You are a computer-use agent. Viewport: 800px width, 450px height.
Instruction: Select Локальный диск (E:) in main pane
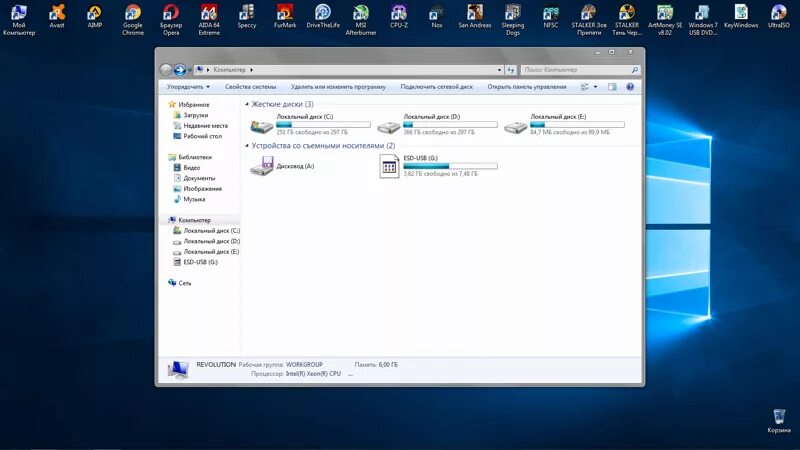[564, 124]
